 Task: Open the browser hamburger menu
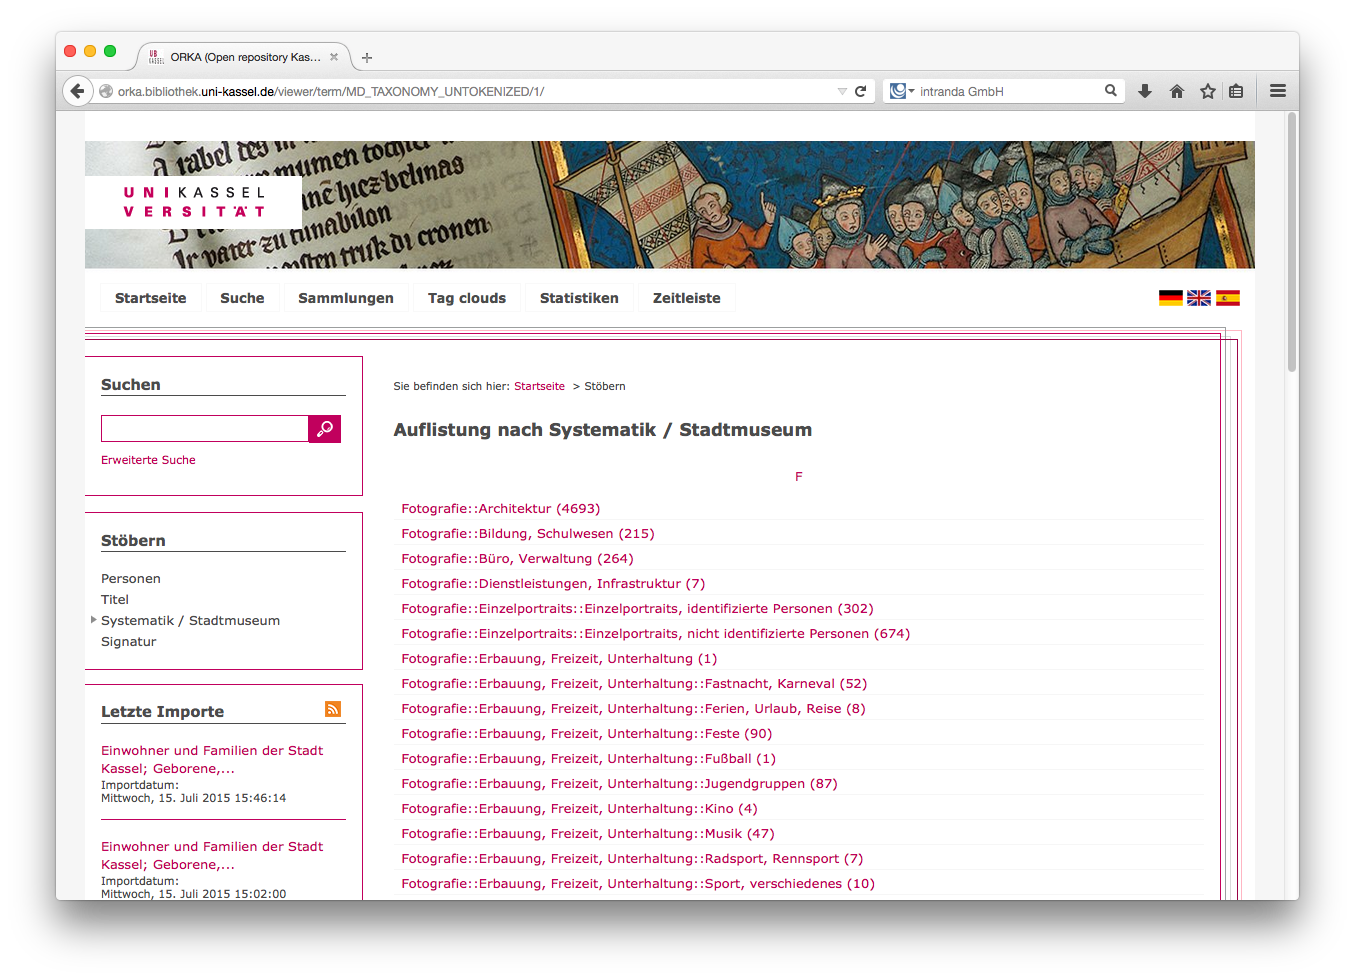click(1278, 91)
